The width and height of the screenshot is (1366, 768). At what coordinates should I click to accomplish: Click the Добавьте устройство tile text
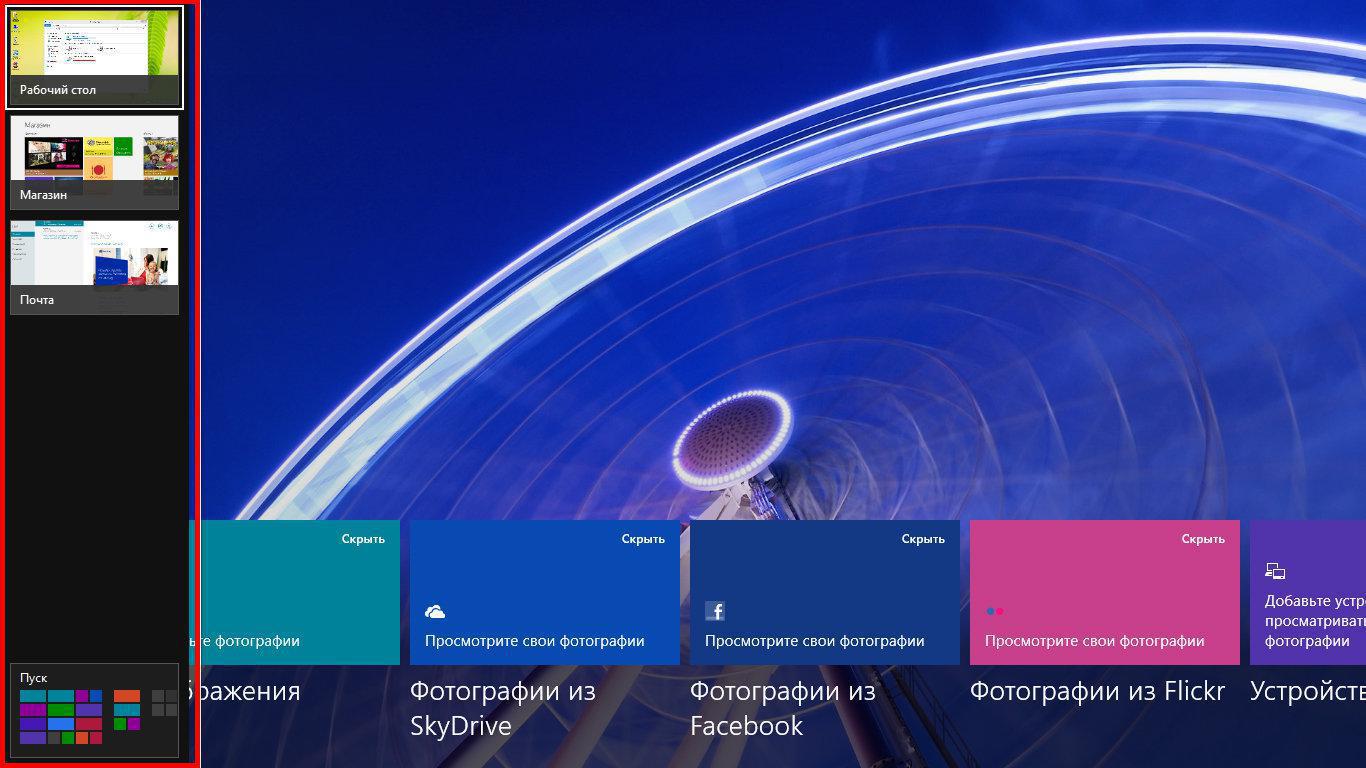coord(1315,621)
